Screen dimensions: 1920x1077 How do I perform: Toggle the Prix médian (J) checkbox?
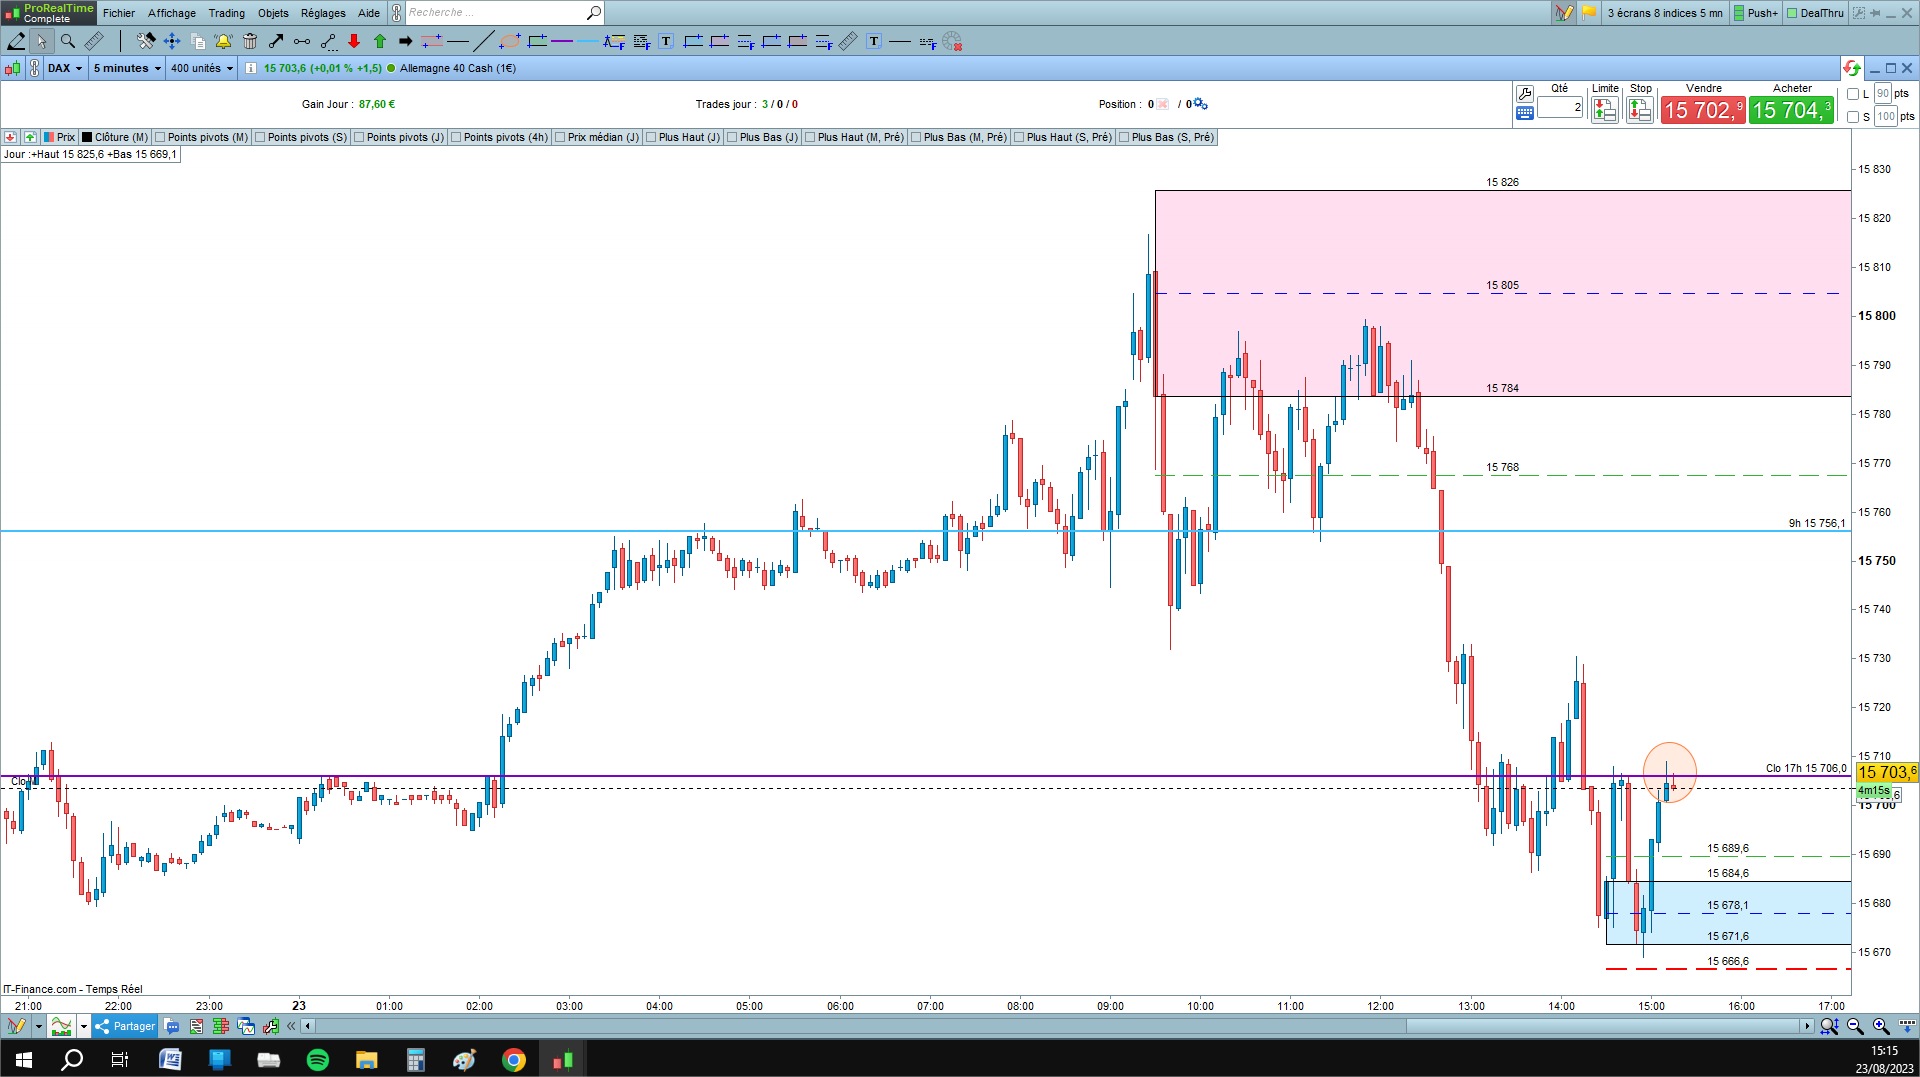(x=560, y=137)
